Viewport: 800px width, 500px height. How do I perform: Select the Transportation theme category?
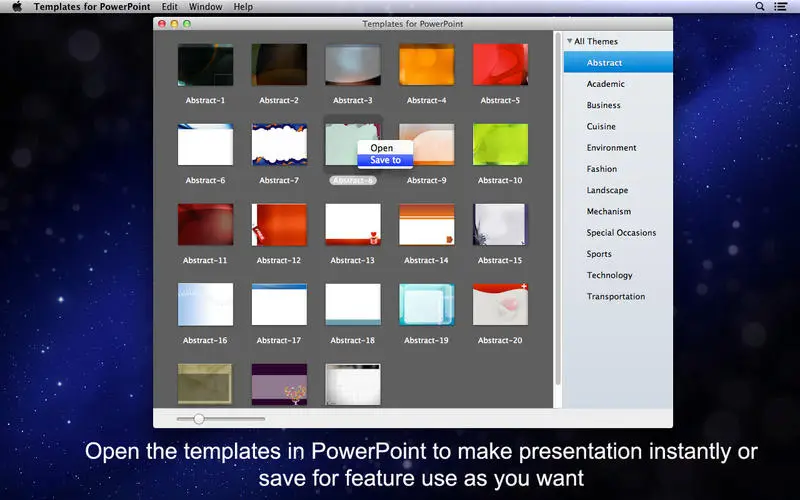point(618,296)
